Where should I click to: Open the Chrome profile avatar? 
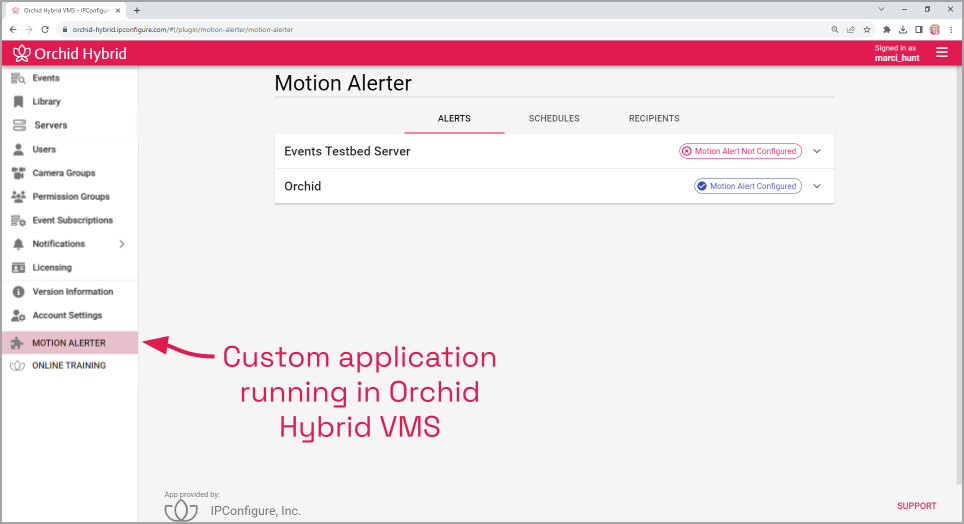[935, 30]
